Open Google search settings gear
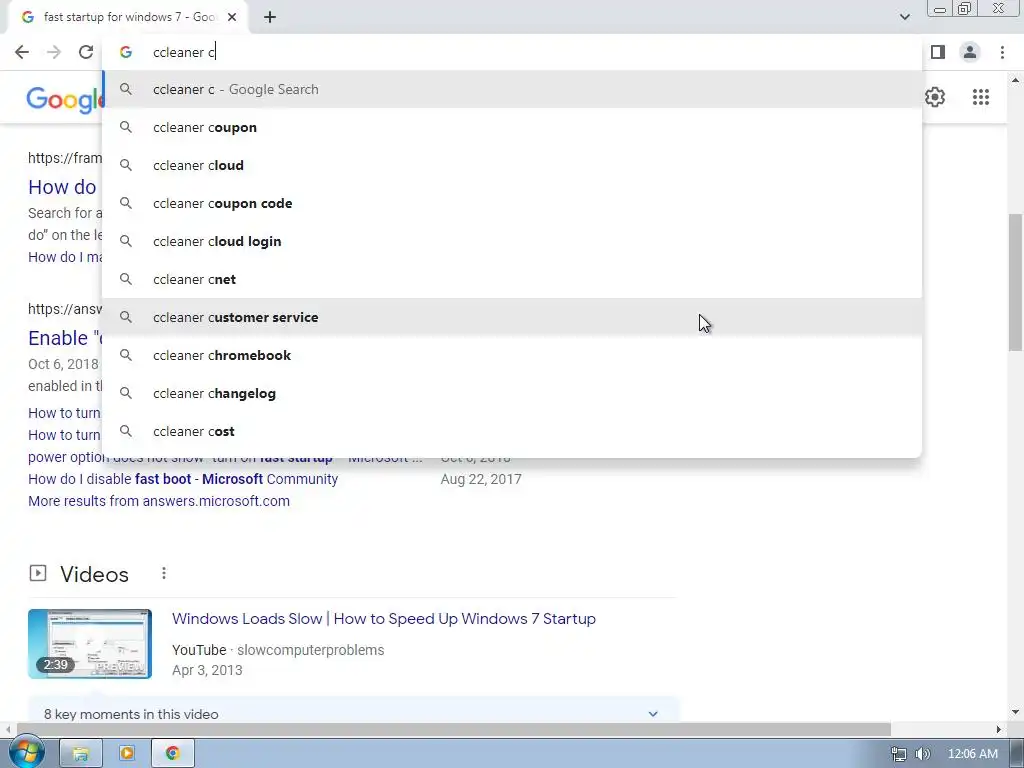1024x768 pixels. (x=935, y=97)
